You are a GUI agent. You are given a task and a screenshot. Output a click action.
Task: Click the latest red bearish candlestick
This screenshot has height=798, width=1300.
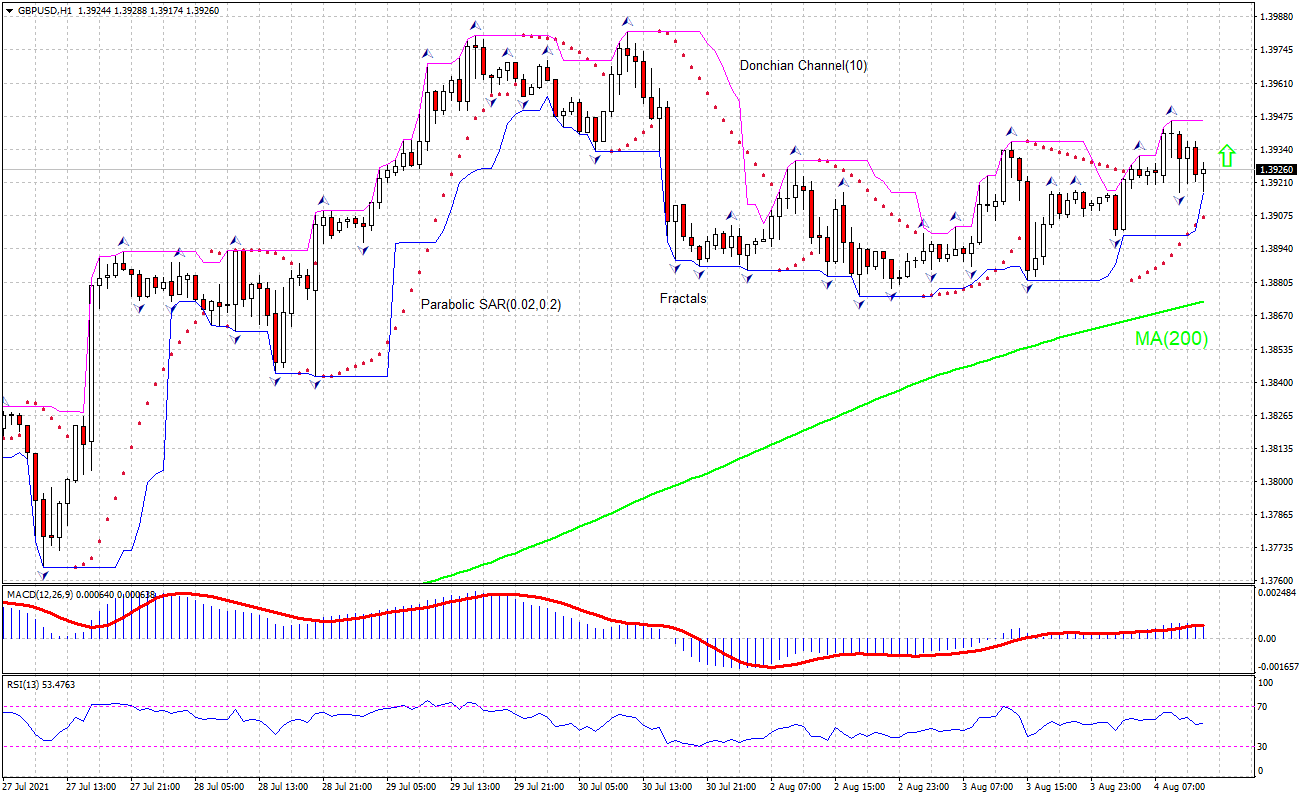pos(1194,160)
